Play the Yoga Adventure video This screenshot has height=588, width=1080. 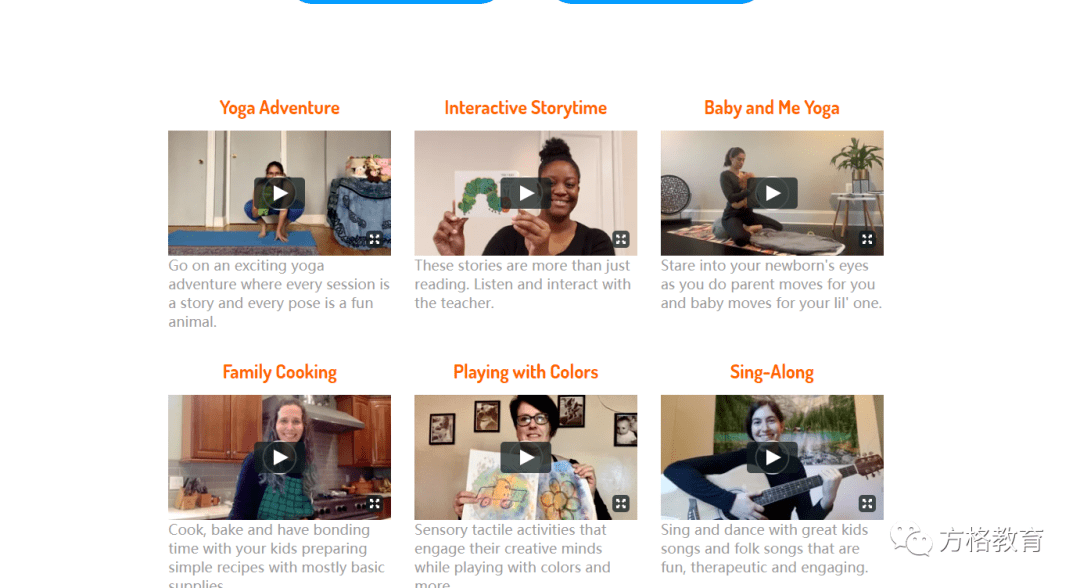[279, 193]
